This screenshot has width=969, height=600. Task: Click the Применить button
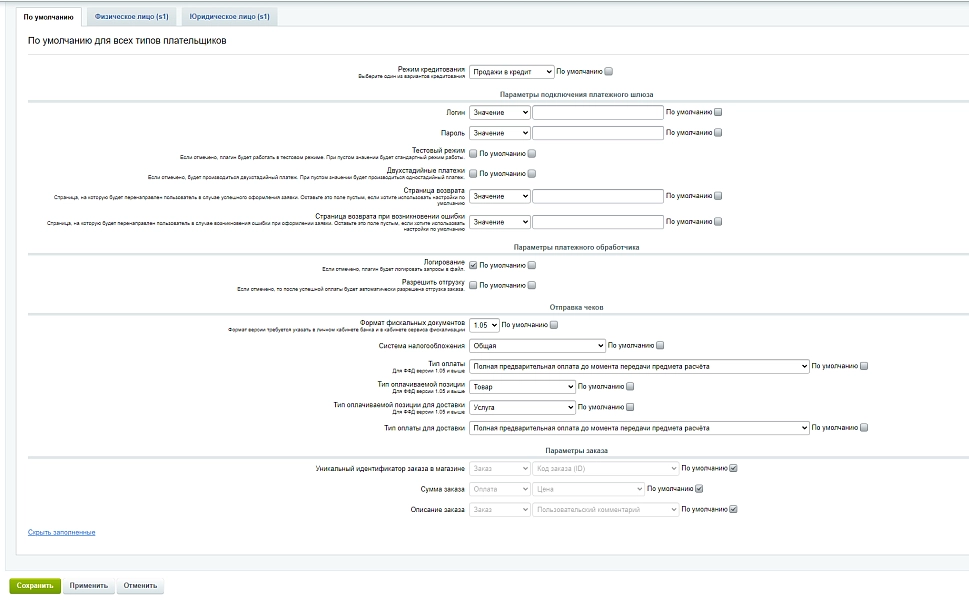tap(88, 586)
